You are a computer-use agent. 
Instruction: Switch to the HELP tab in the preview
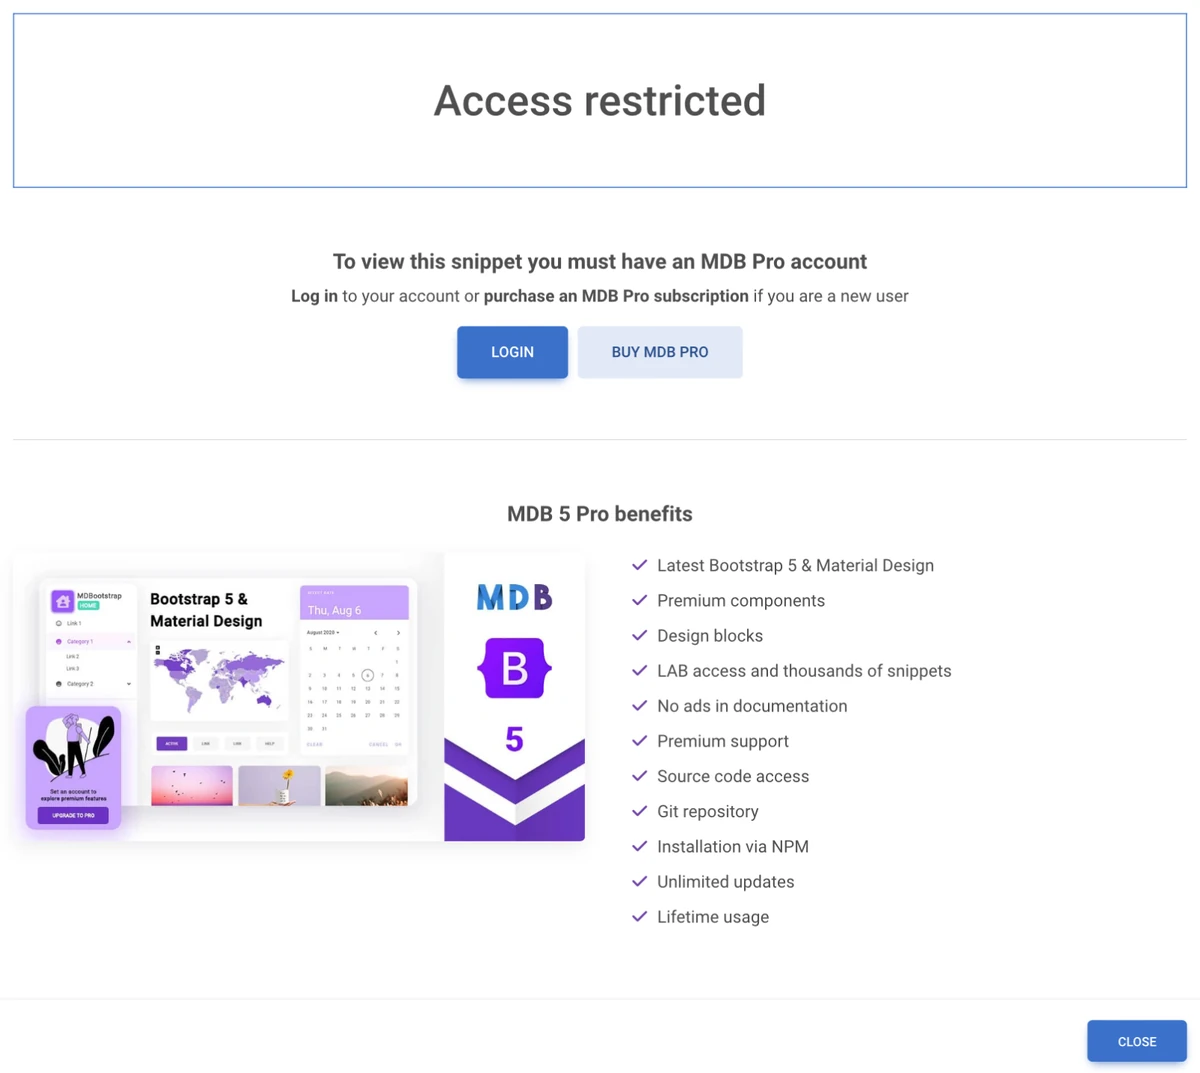tap(269, 743)
